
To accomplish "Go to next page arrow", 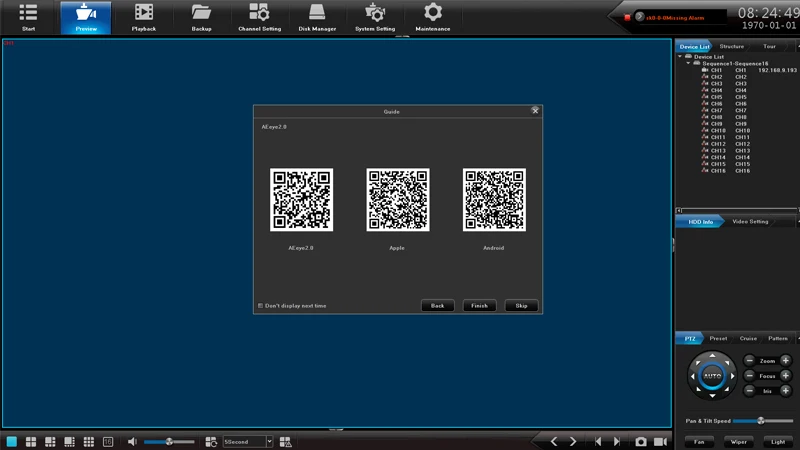I will click(572, 441).
